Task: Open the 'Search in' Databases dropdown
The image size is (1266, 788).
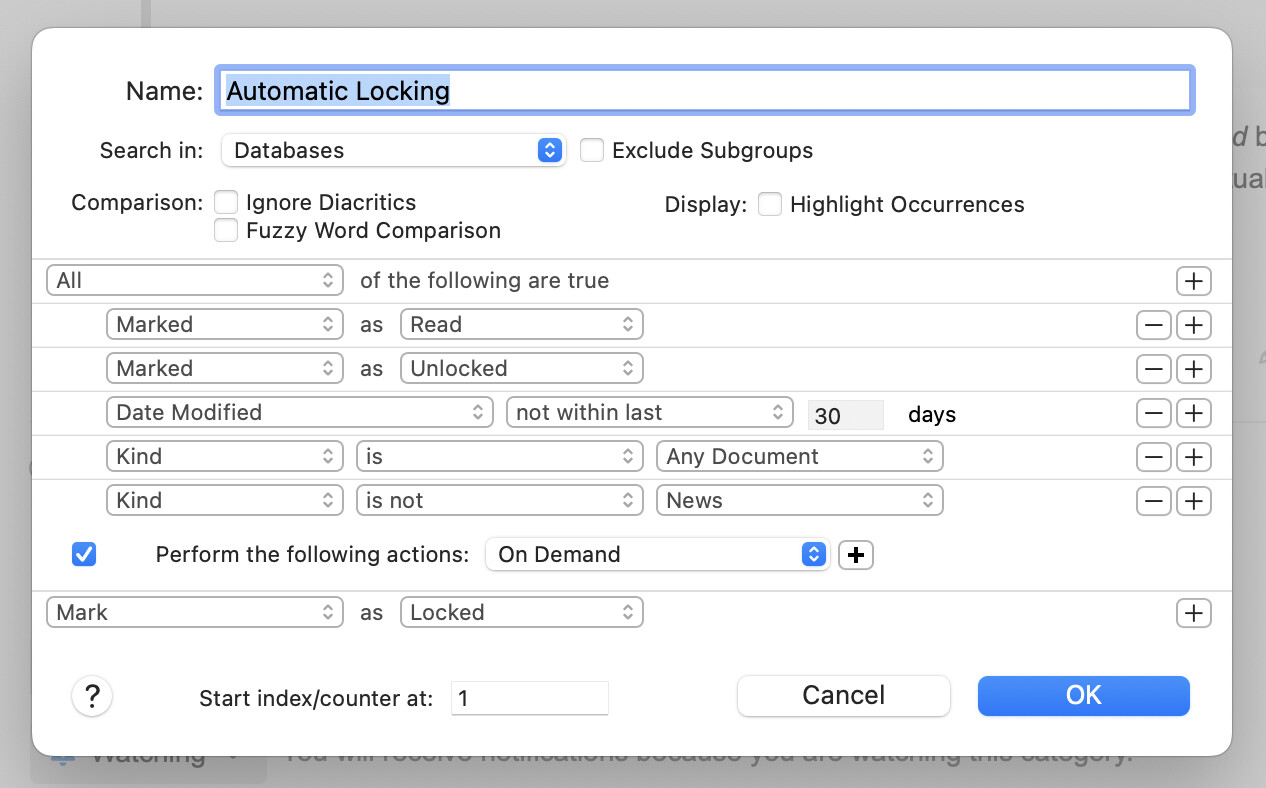Action: coord(394,151)
